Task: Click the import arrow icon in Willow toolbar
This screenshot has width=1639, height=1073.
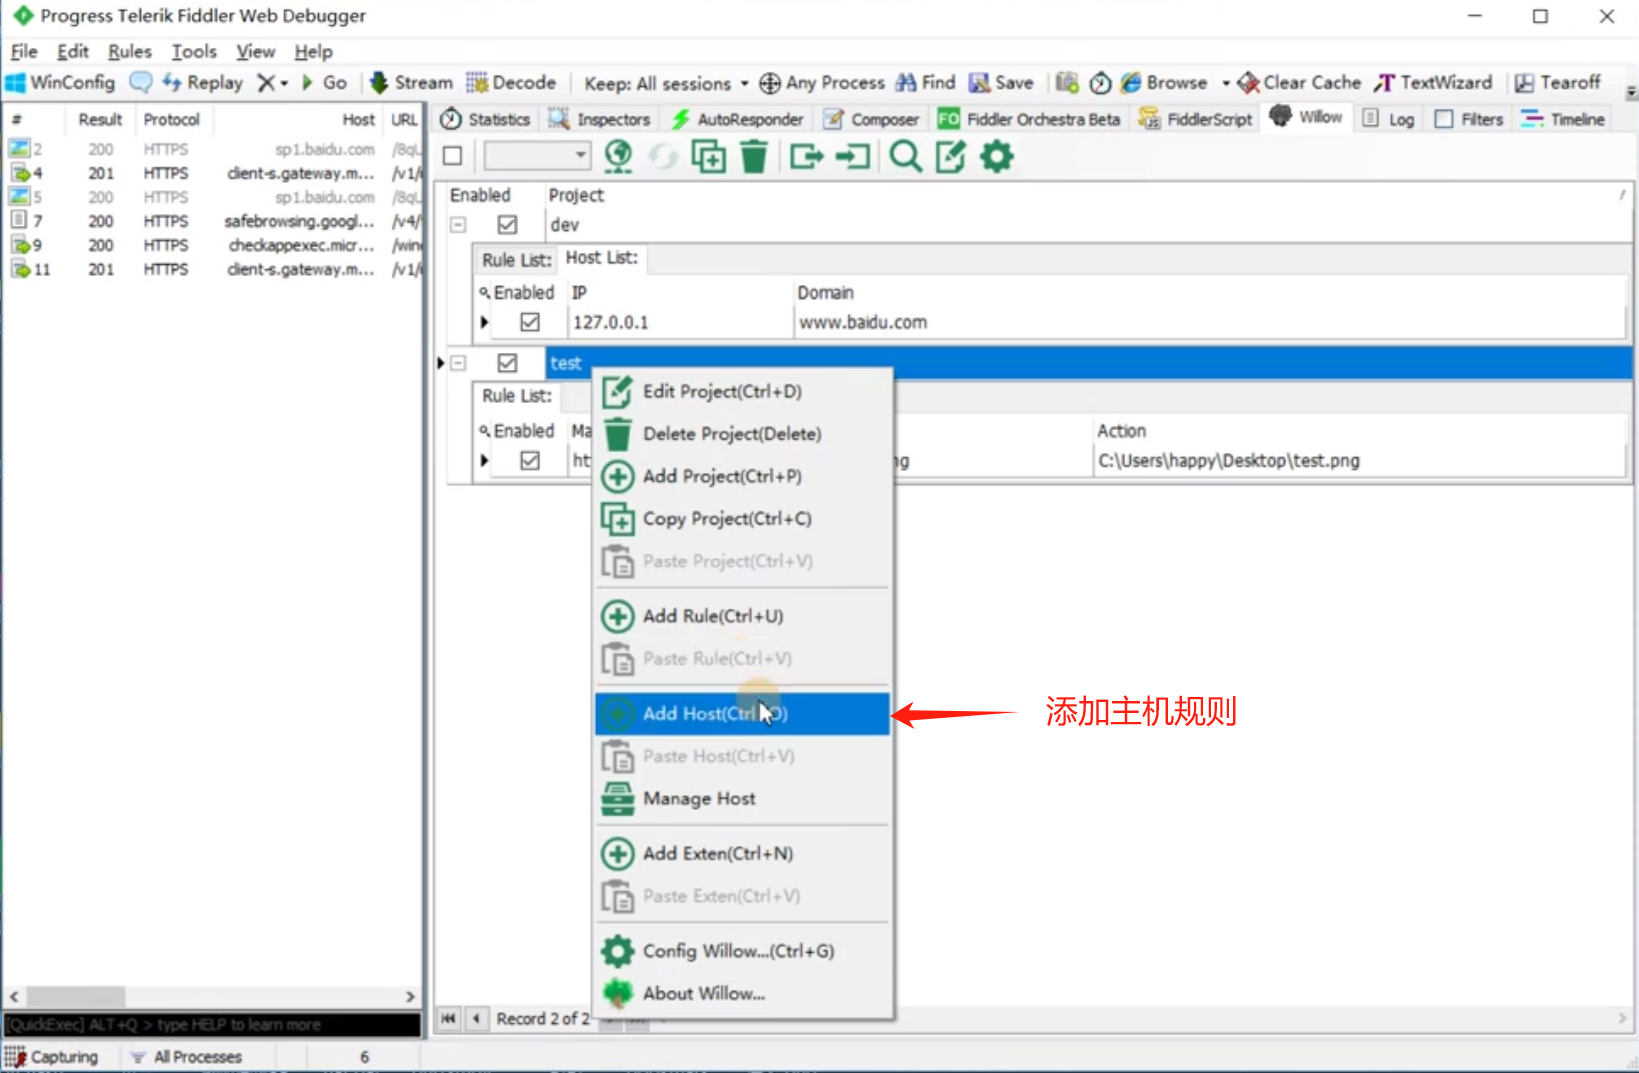Action: coord(853,156)
